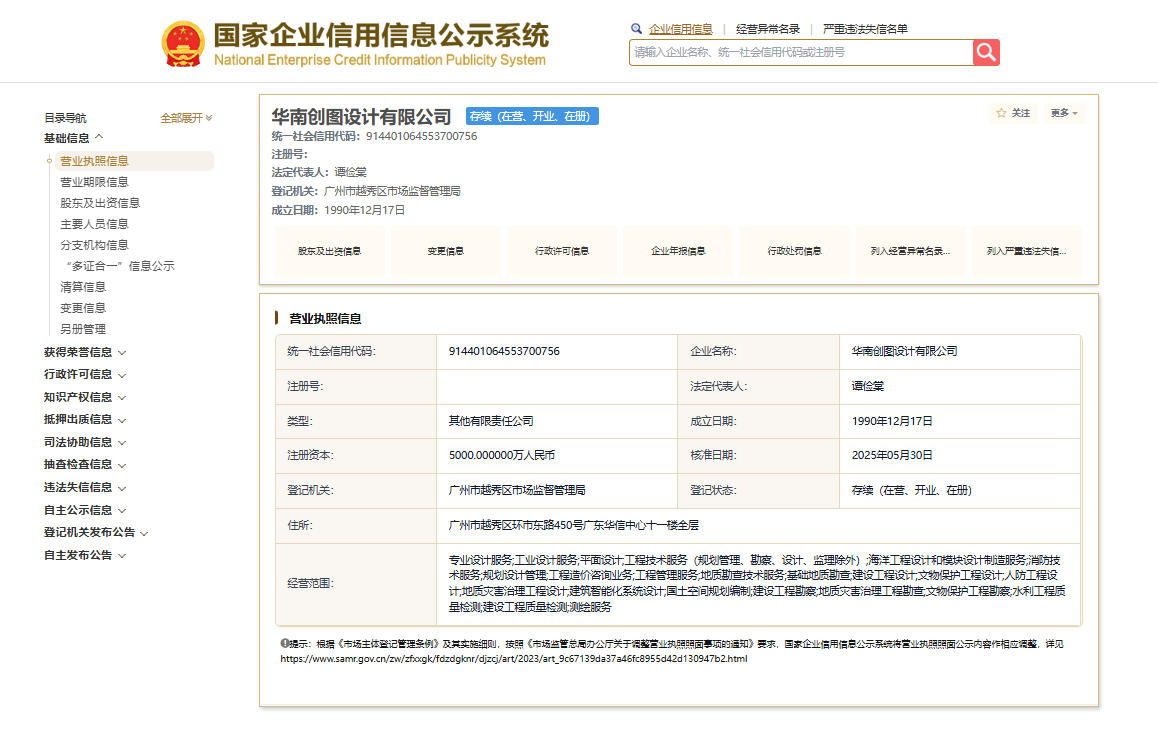
Task: Expand the 违法失信信息 section
Action: (x=84, y=487)
